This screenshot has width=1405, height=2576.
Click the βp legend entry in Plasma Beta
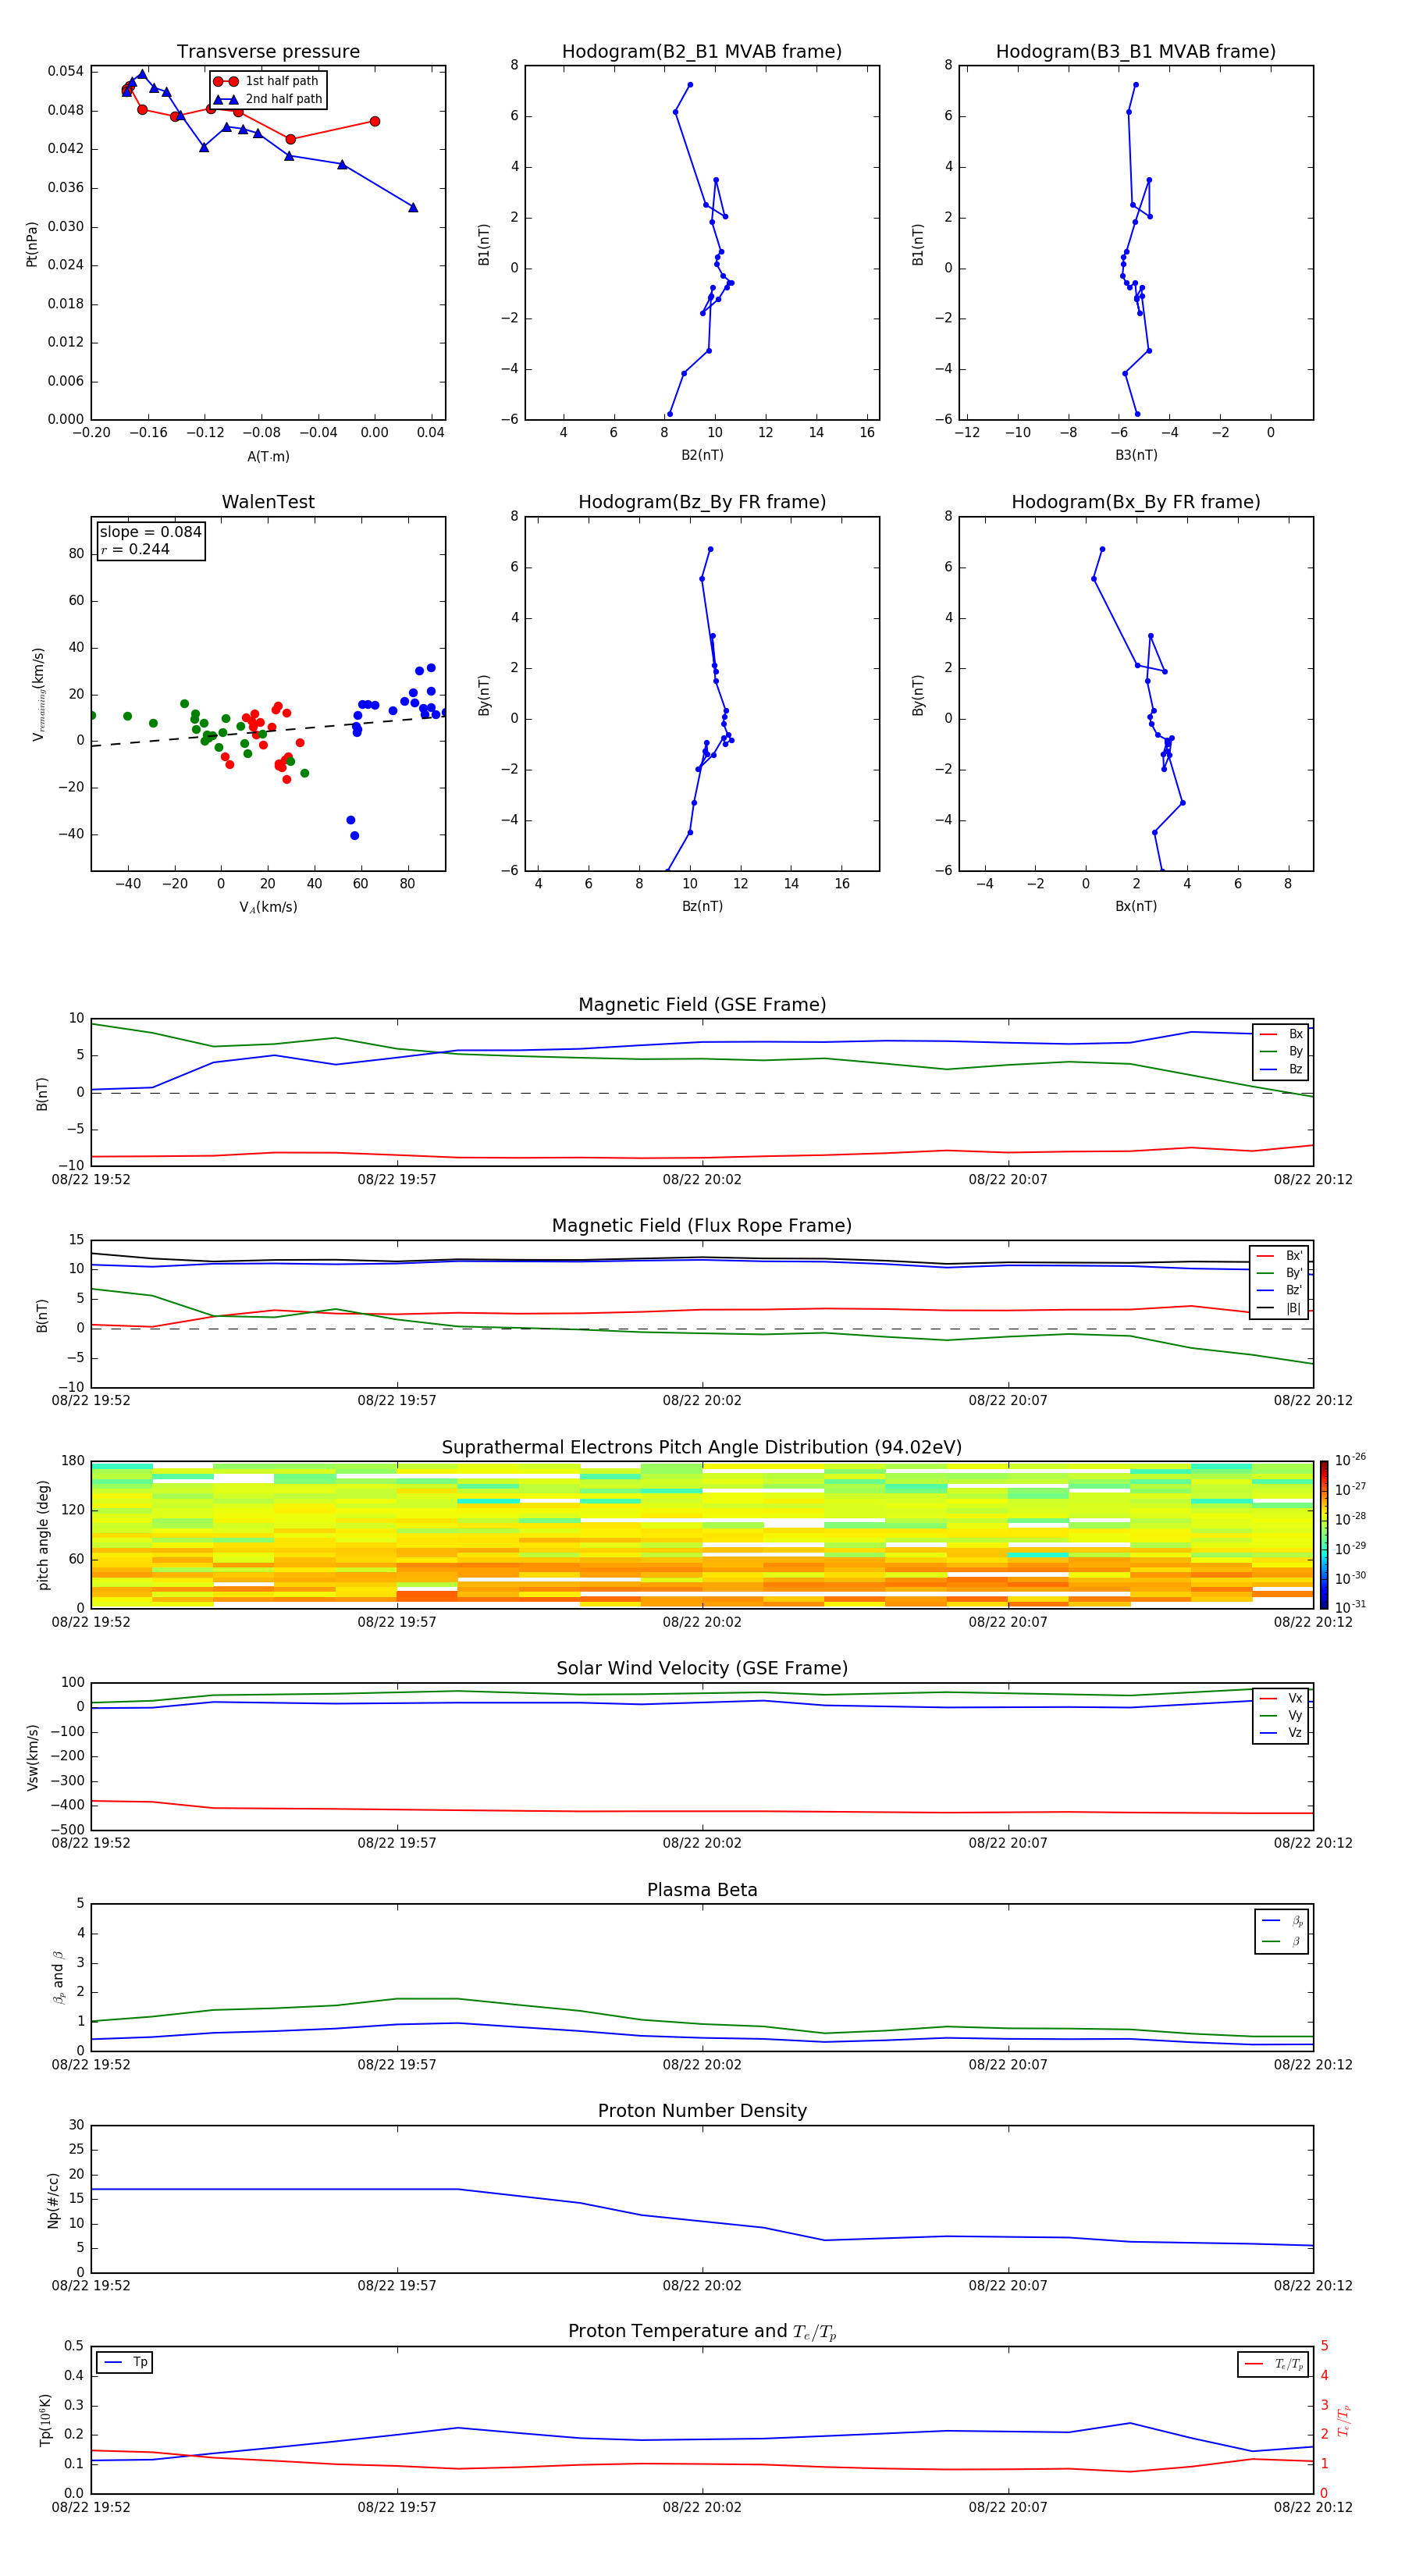click(x=1282, y=1921)
